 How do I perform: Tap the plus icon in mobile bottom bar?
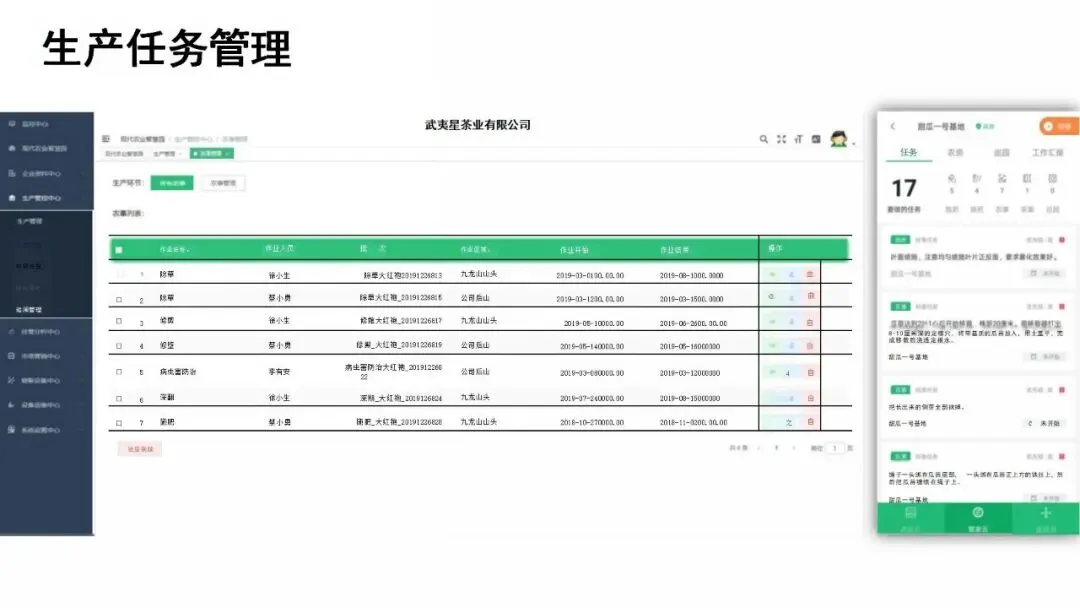pos(1046,518)
